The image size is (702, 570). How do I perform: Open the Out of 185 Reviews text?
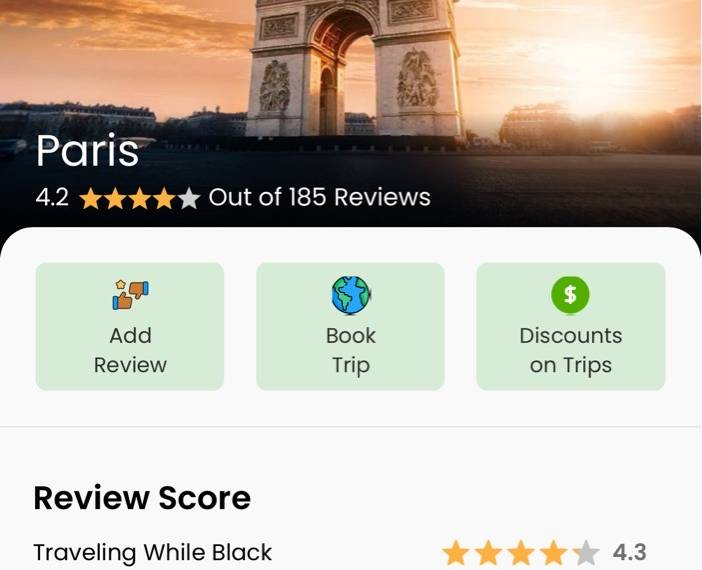tap(320, 197)
